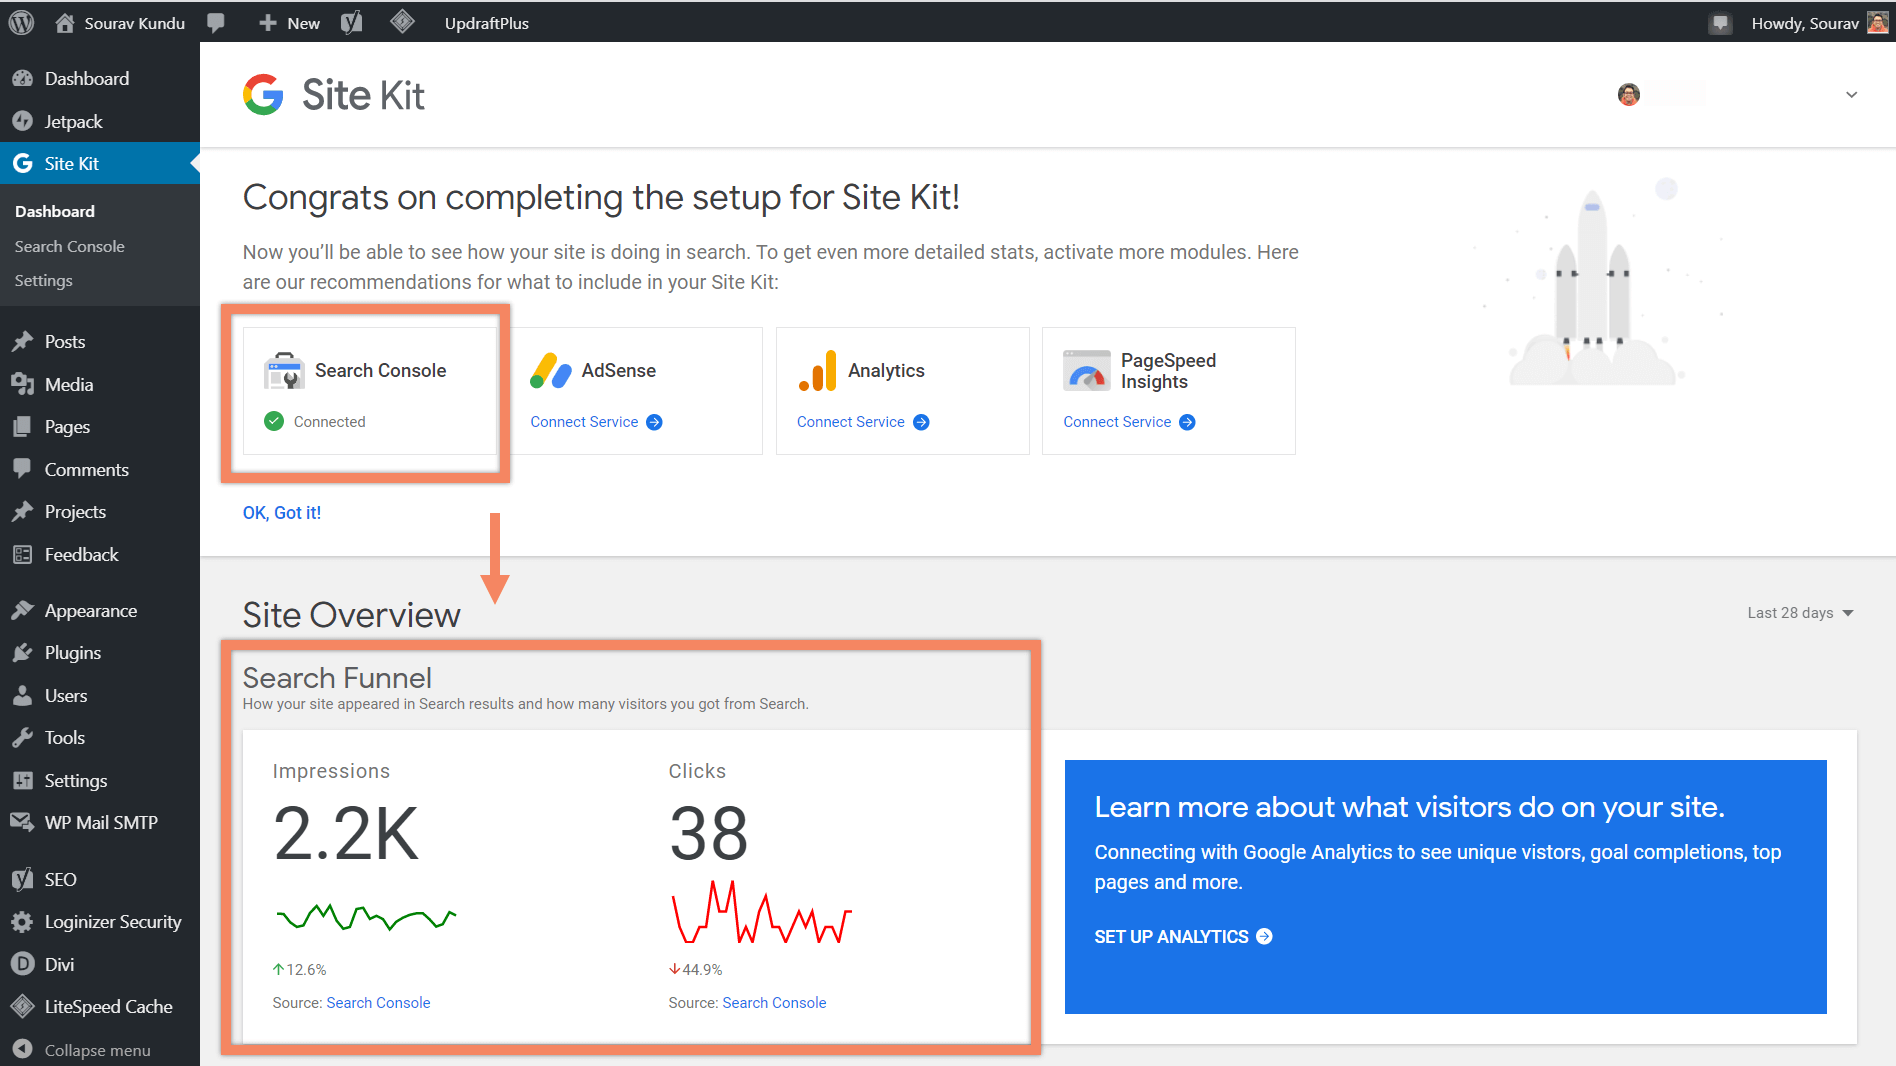Open the Last 28 days dropdown

1800,613
